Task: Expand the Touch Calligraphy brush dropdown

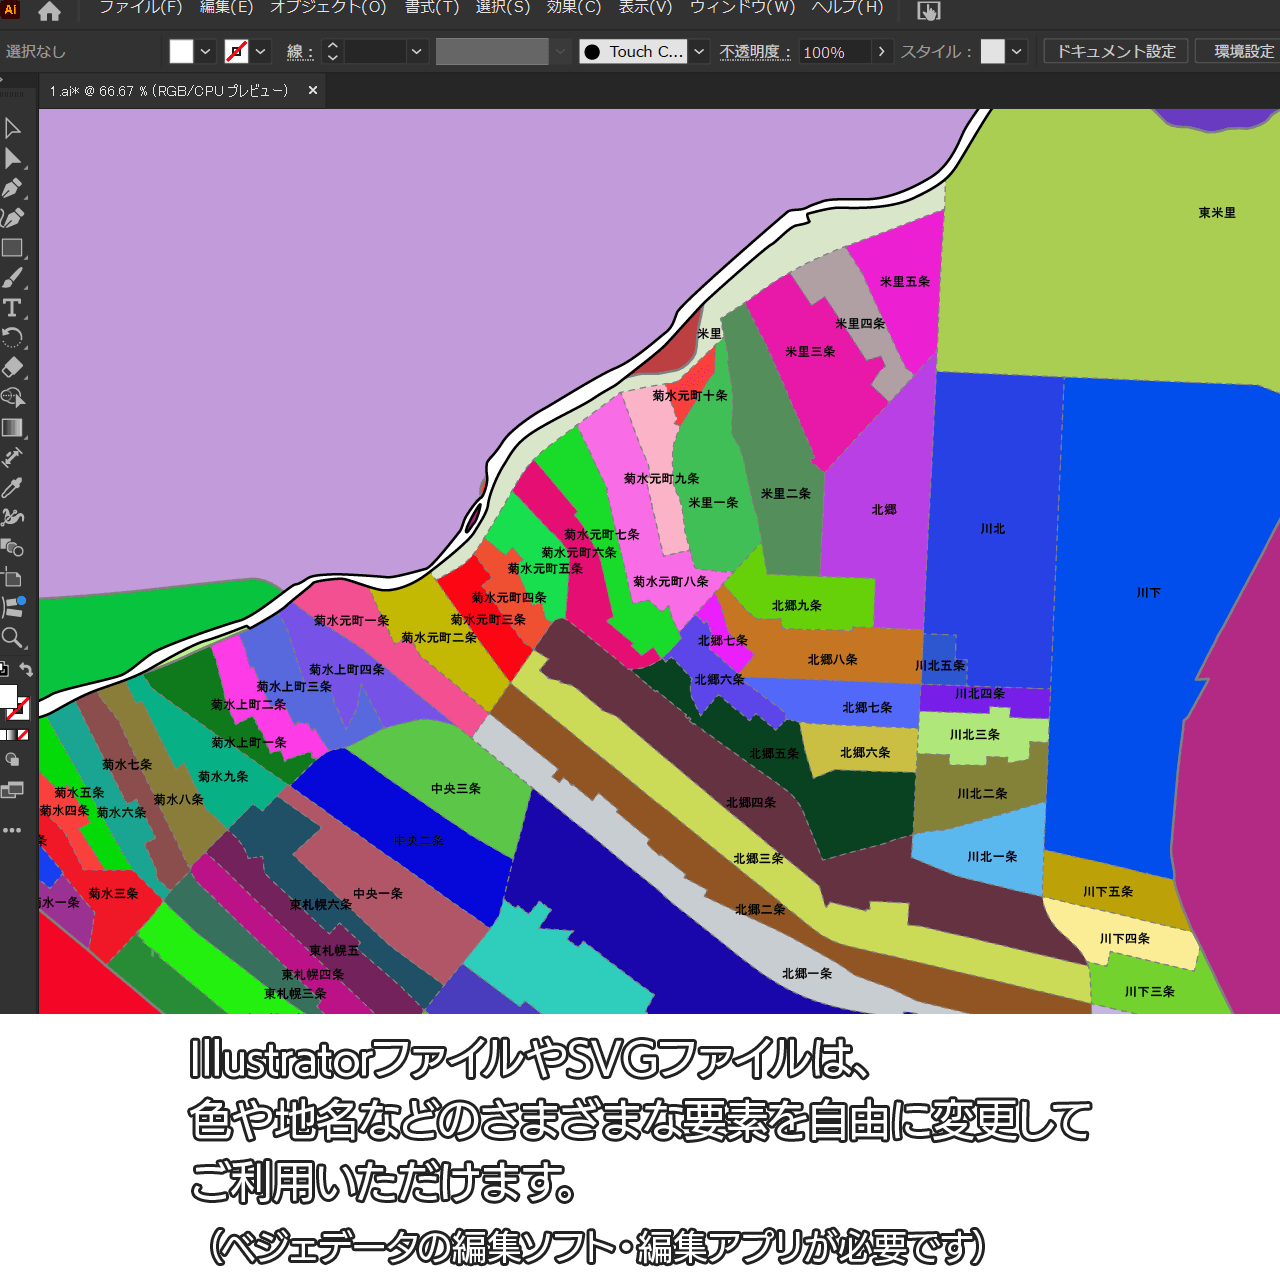Action: [699, 52]
